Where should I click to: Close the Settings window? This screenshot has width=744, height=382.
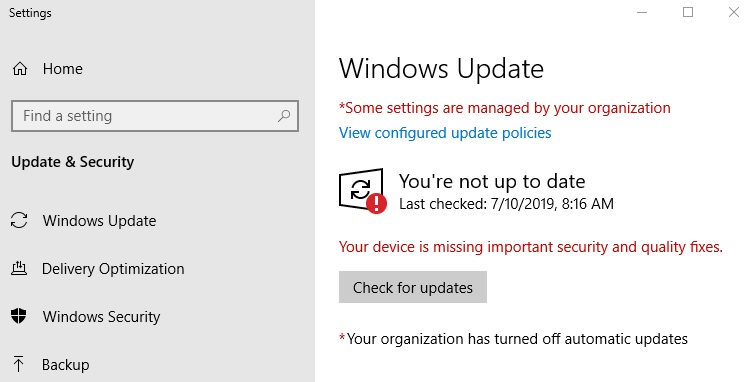click(x=734, y=12)
